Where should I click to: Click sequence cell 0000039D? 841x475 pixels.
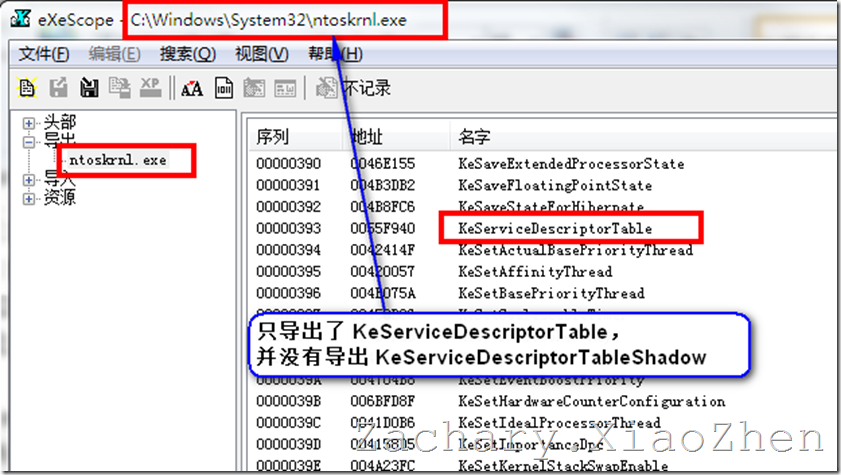point(289,444)
